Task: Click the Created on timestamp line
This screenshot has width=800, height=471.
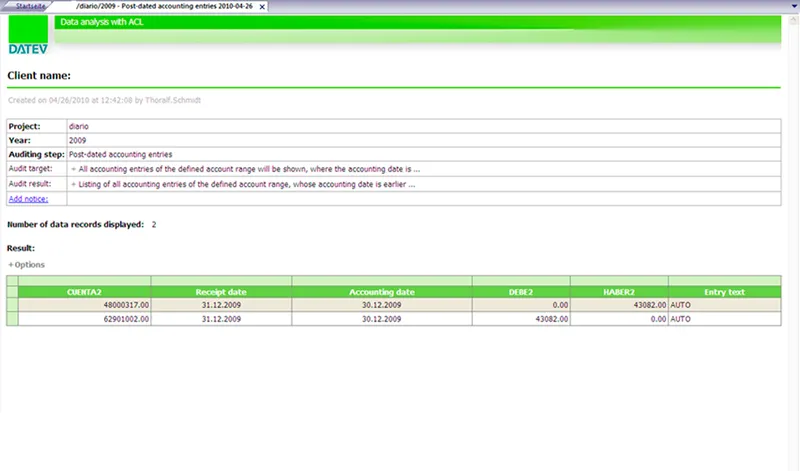Action: 104,101
